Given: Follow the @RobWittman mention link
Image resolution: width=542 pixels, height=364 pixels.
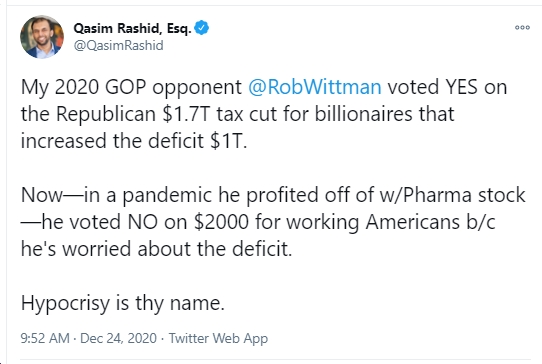Looking at the screenshot, I should click(x=315, y=87).
